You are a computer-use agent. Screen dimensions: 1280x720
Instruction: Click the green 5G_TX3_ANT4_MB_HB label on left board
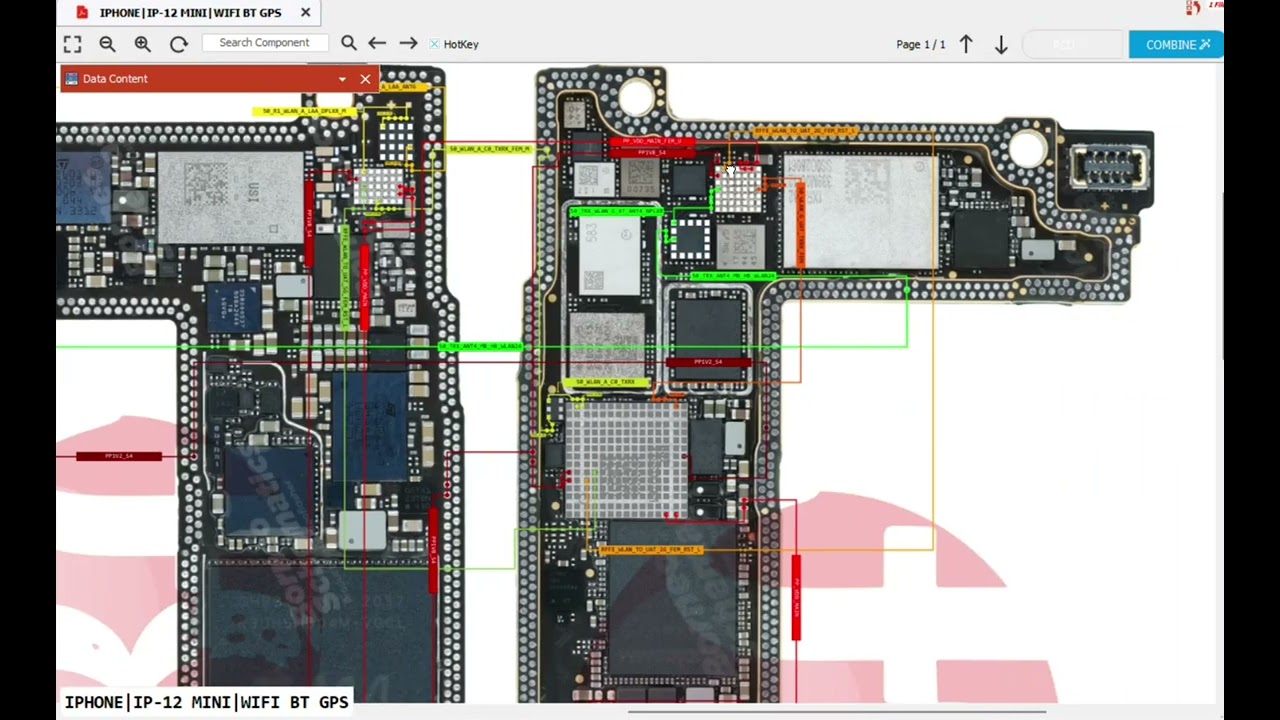click(x=480, y=346)
